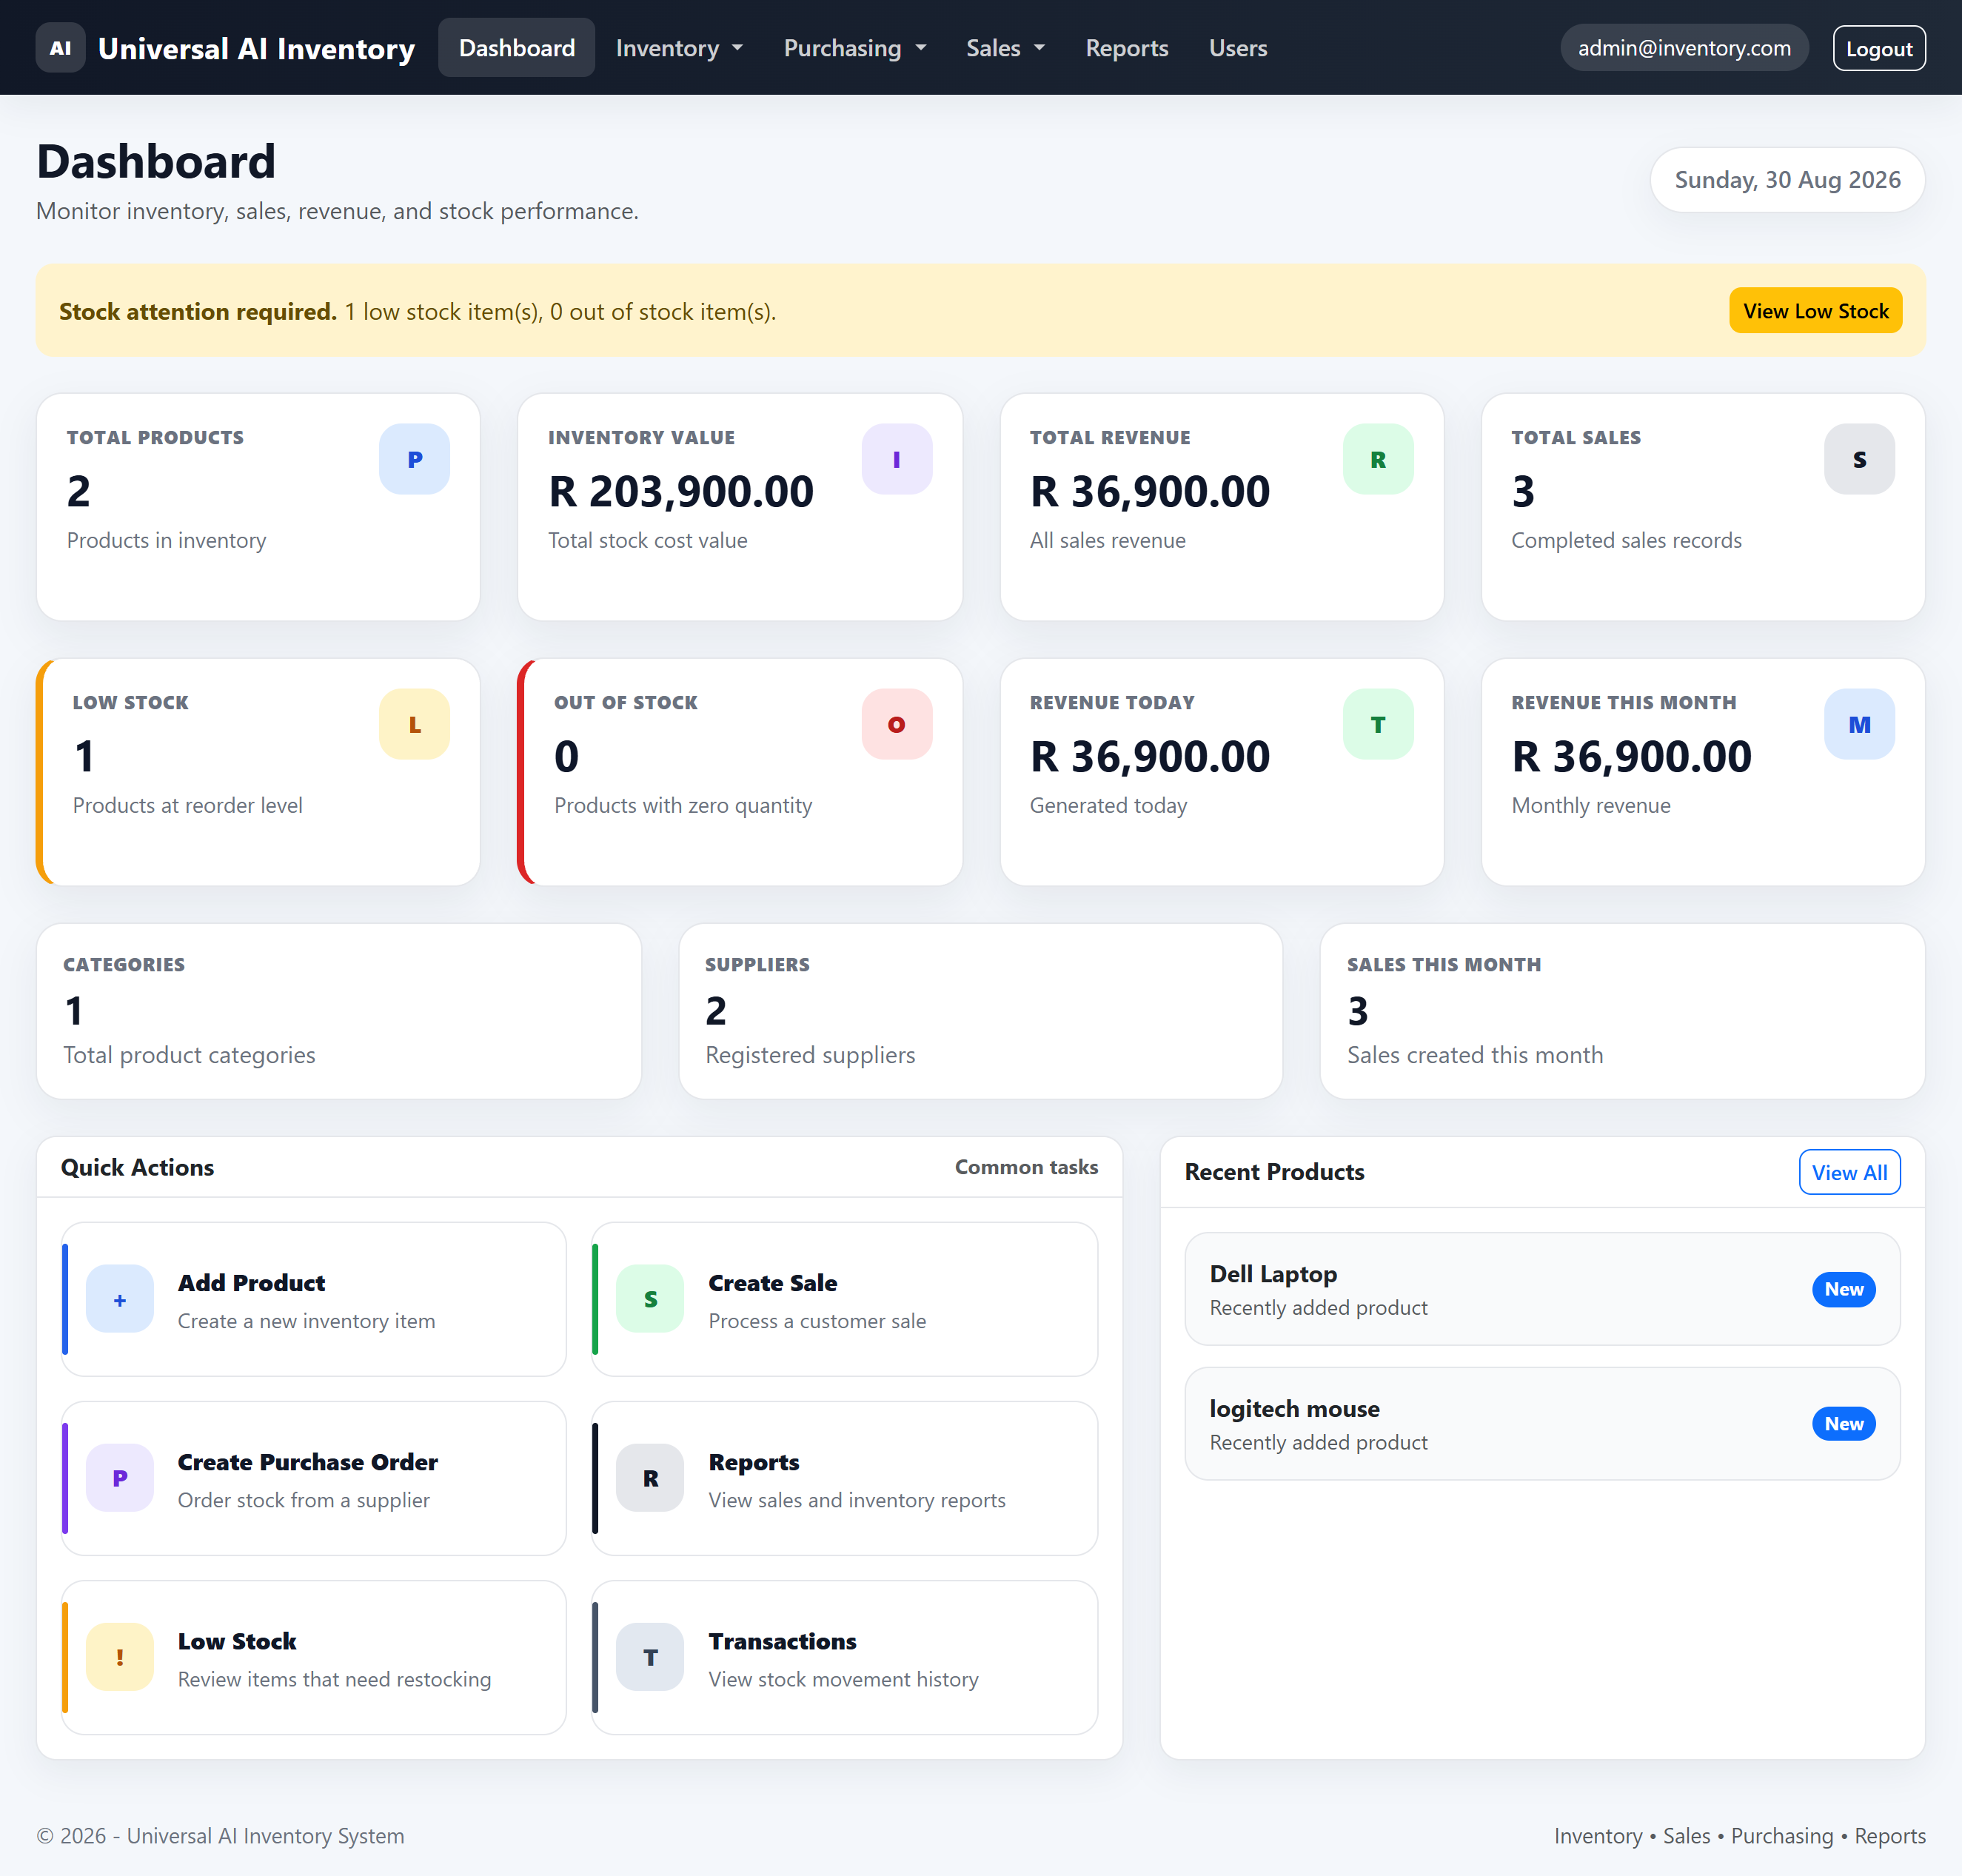Click the R 203,900.00 inventory value
This screenshot has width=1962, height=1876.
[681, 491]
